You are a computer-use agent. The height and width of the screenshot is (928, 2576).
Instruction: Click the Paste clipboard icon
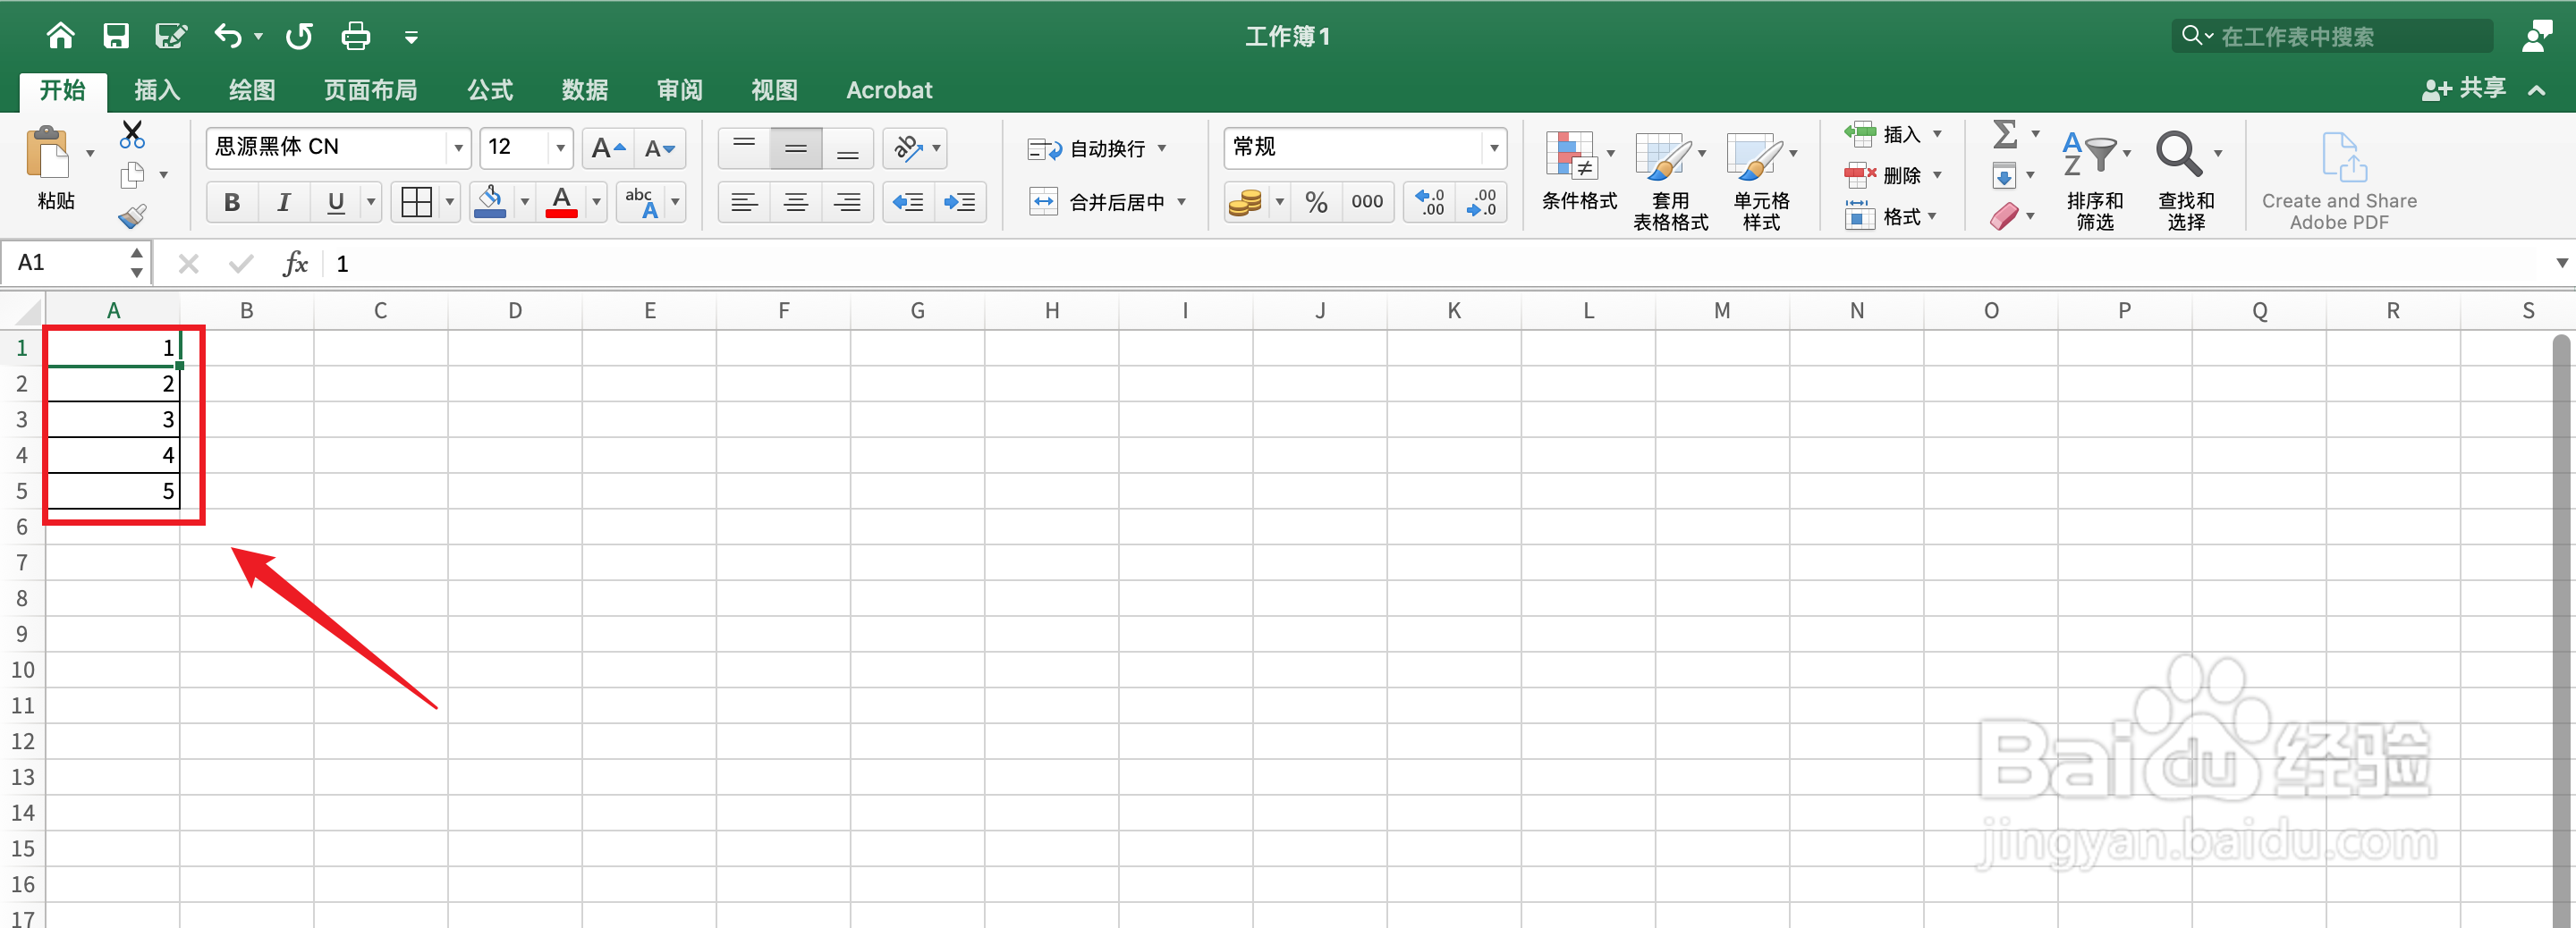pyautogui.click(x=48, y=154)
